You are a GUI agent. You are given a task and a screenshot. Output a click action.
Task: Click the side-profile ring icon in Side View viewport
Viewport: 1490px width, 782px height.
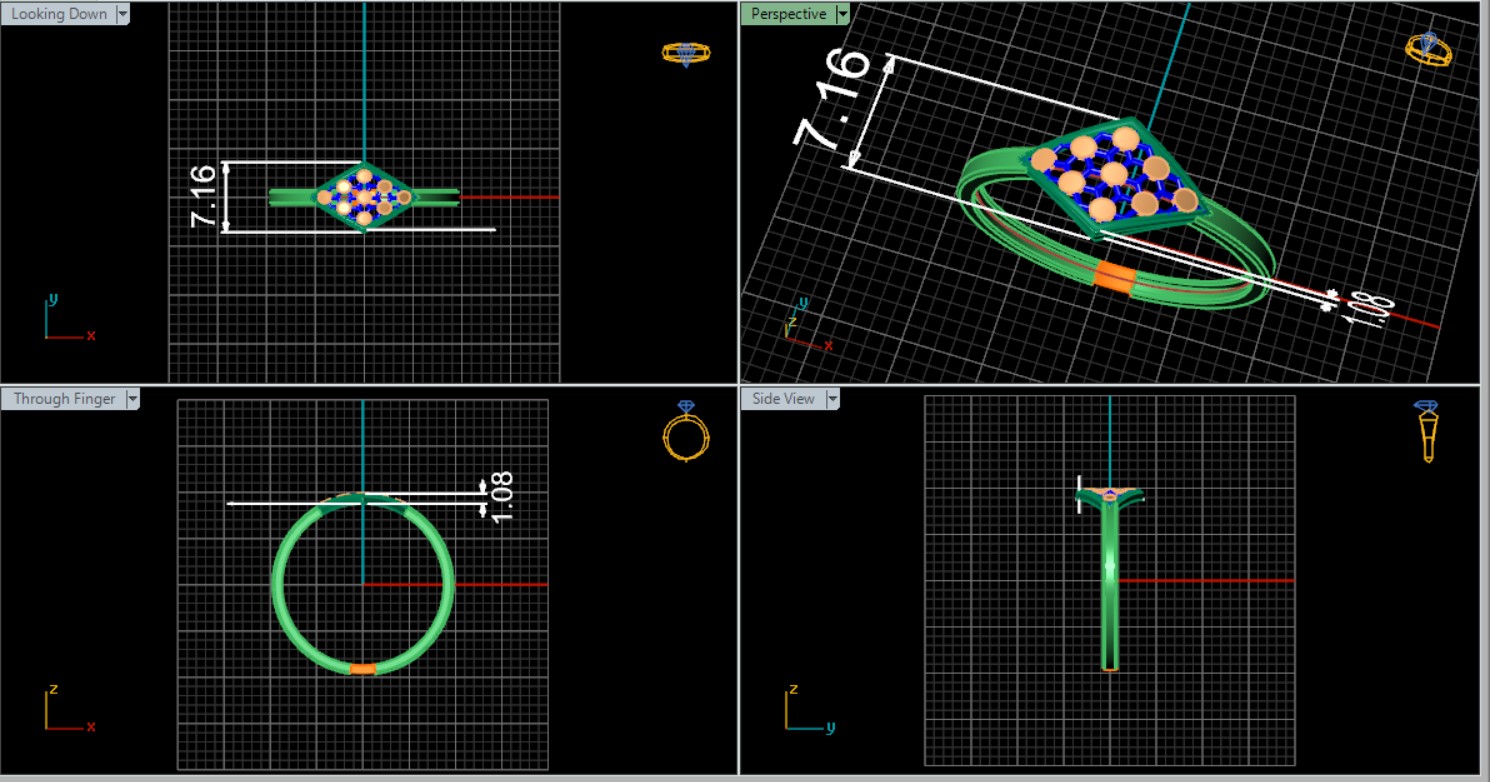click(x=1427, y=431)
